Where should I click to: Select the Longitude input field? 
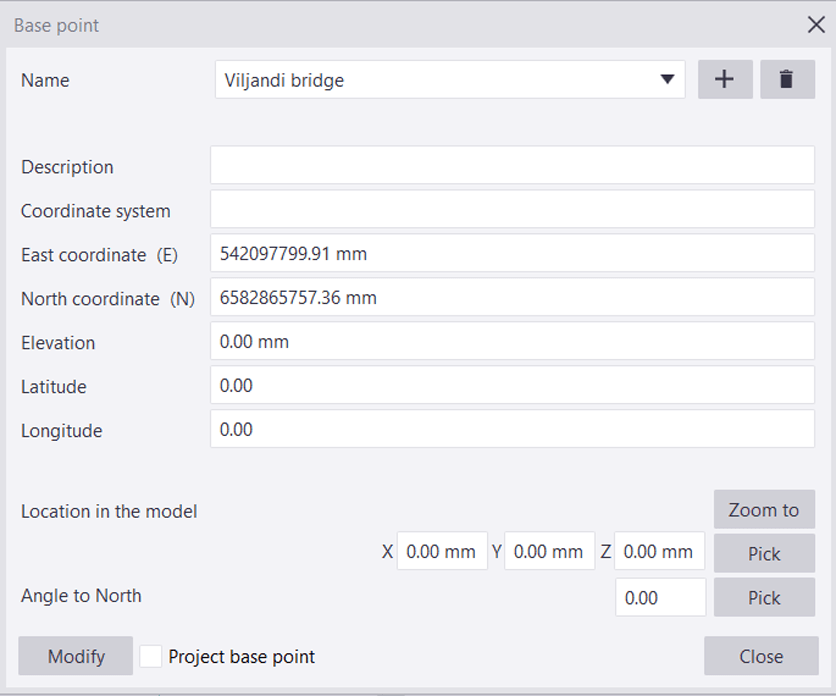point(512,429)
